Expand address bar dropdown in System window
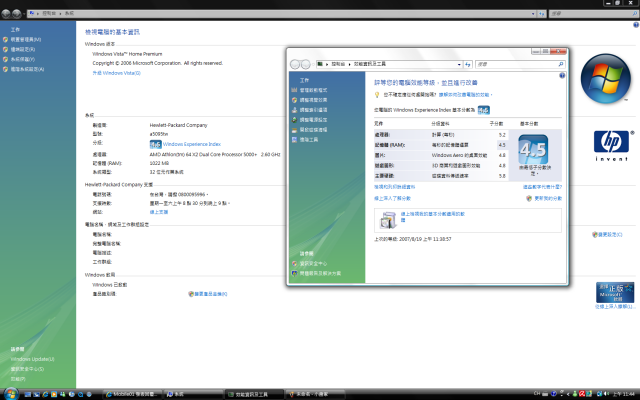Image resolution: width=640 pixels, height=400 pixels. 533,14
